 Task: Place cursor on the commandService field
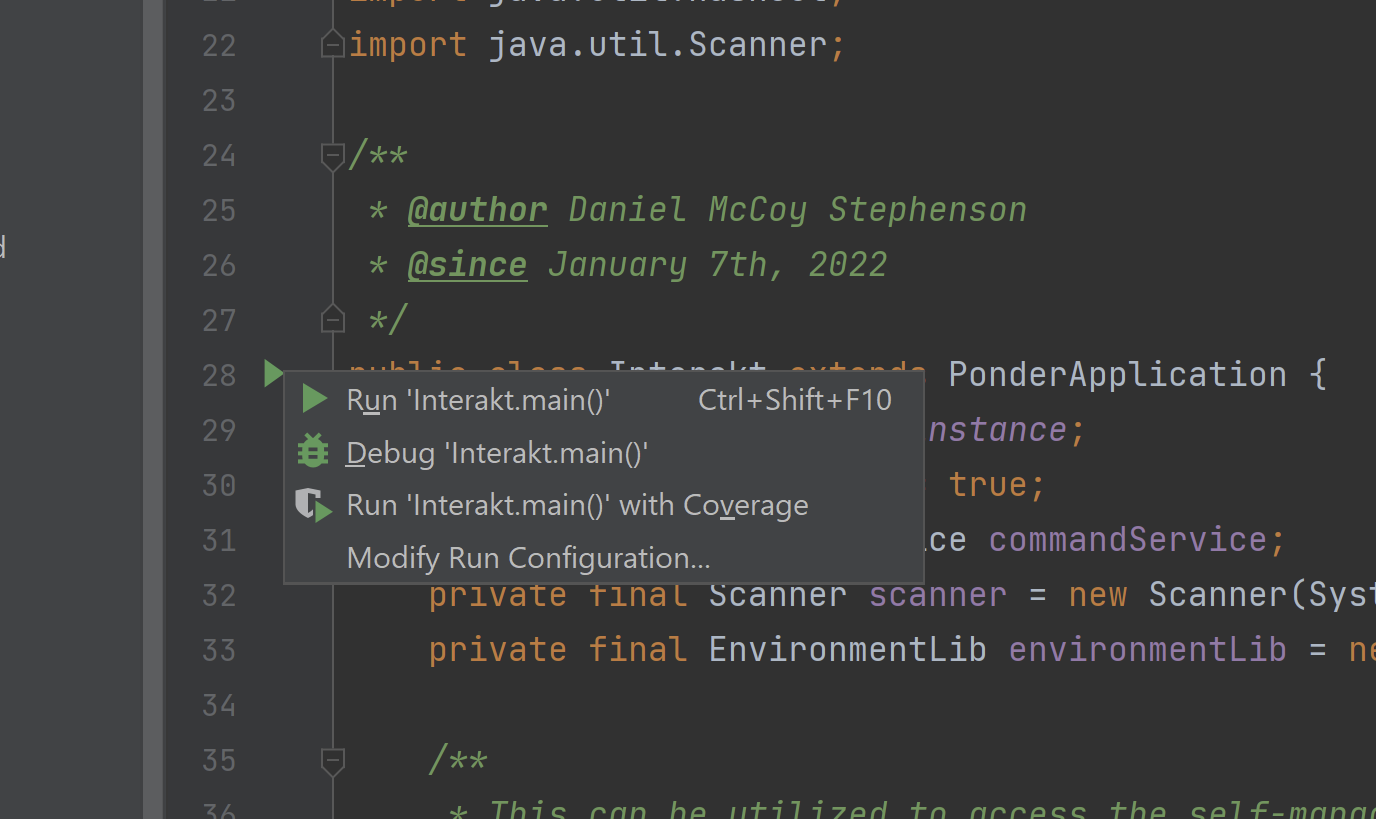(x=1127, y=540)
